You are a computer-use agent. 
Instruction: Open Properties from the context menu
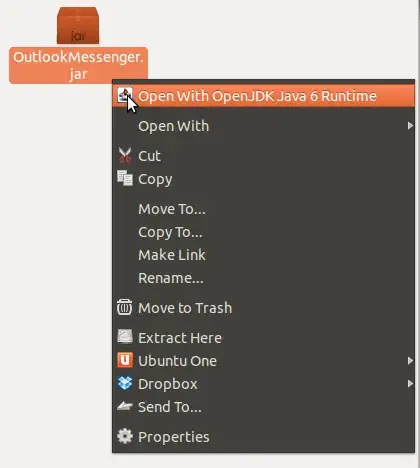coord(263,437)
